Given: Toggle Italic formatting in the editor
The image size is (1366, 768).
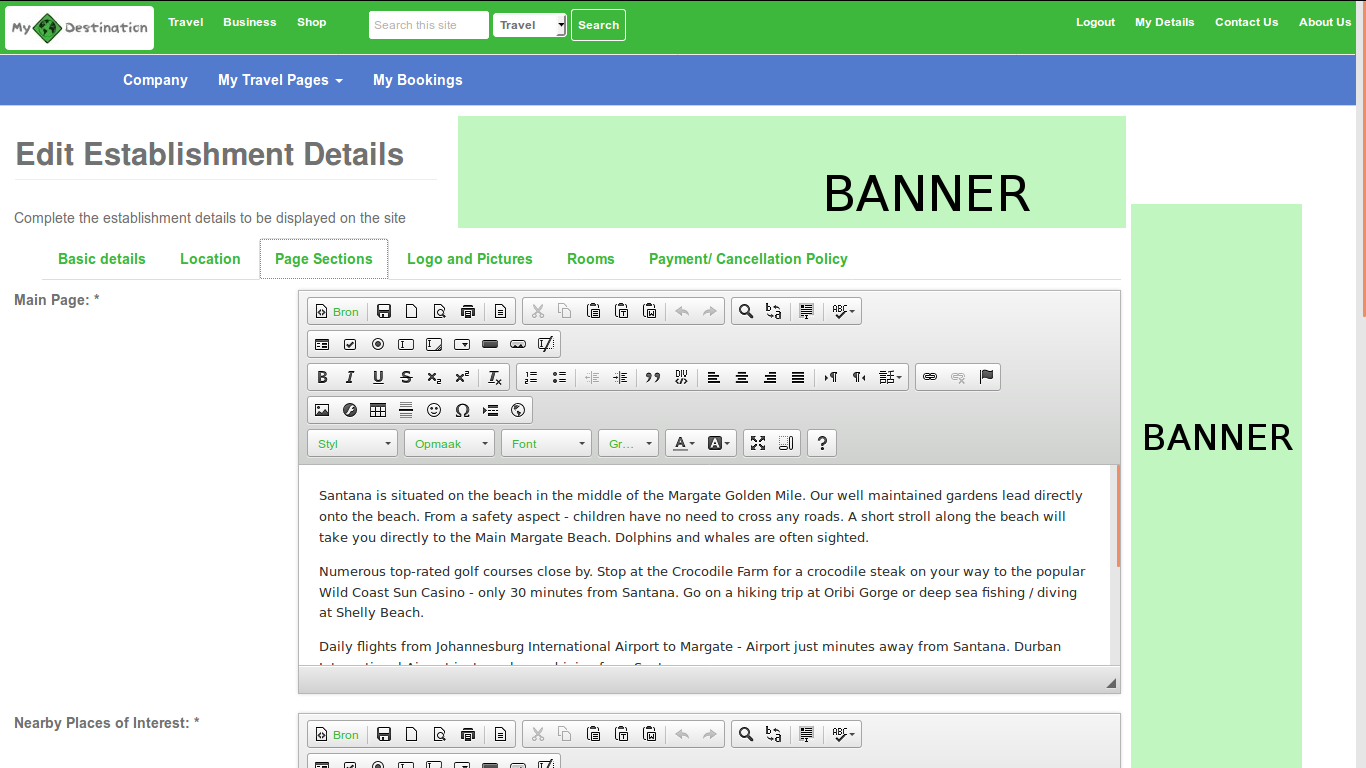Looking at the screenshot, I should [x=350, y=377].
